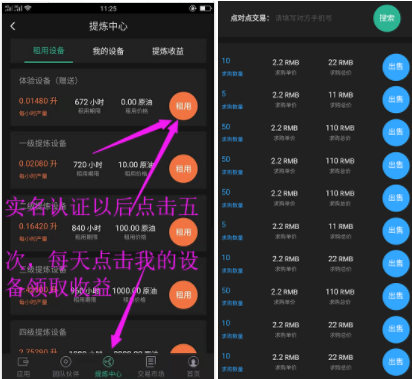This screenshot has height=379, width=412.
Task: Select the 720 小时 rental period
Action: tap(88, 165)
